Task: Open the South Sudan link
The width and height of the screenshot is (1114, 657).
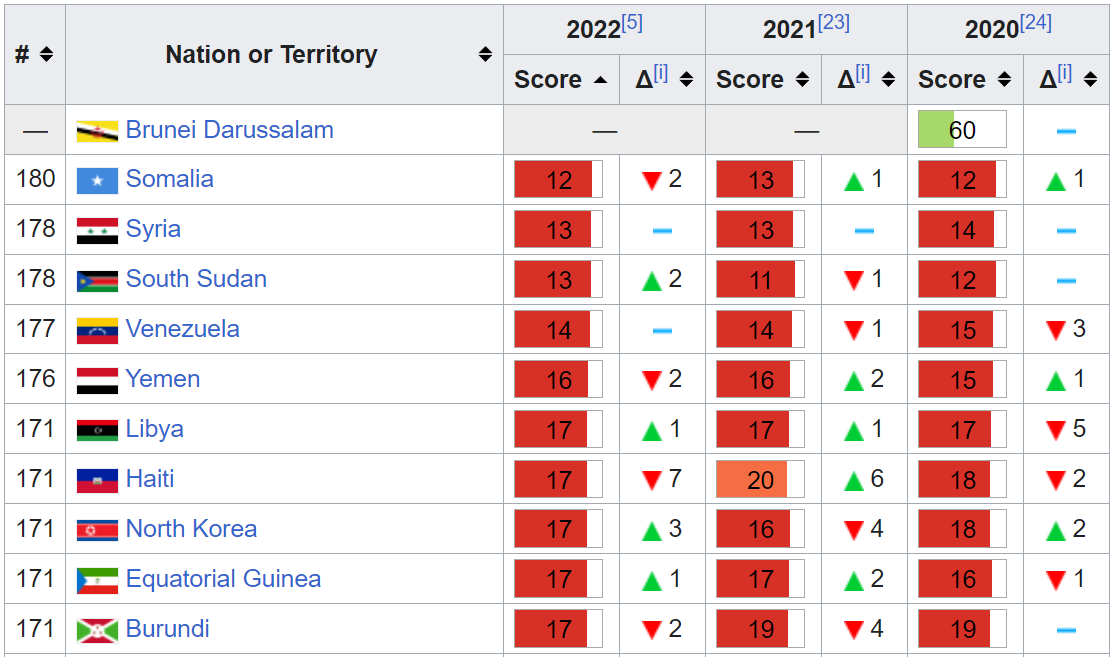Action: pyautogui.click(x=196, y=279)
